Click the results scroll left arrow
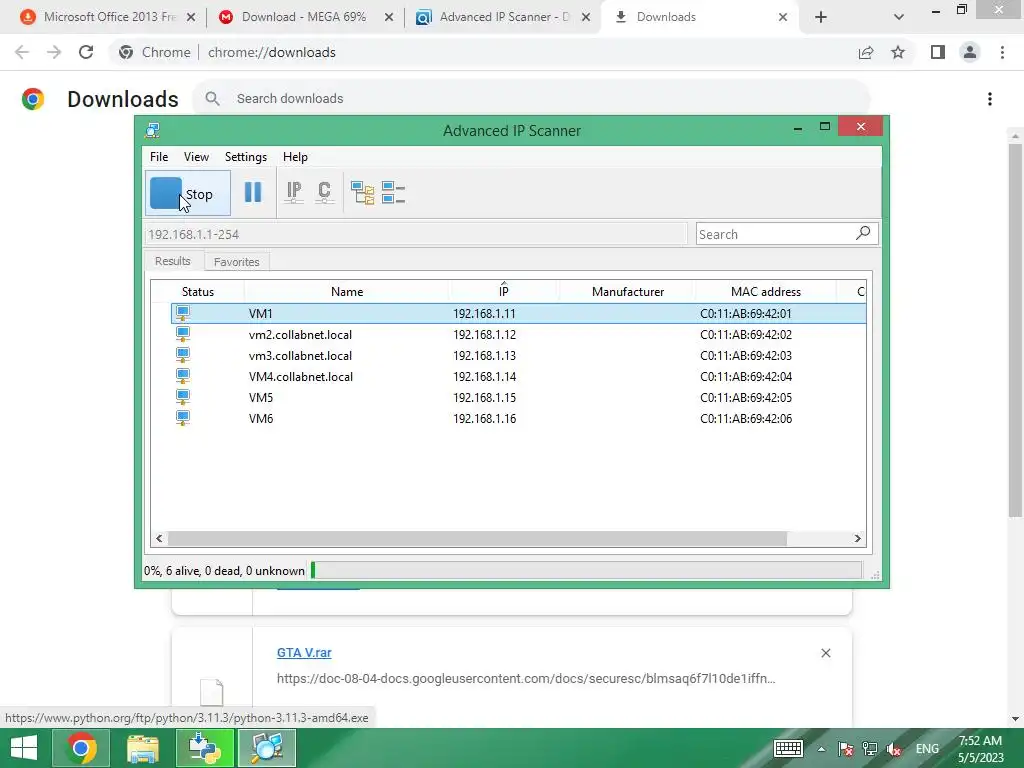 tap(159, 538)
